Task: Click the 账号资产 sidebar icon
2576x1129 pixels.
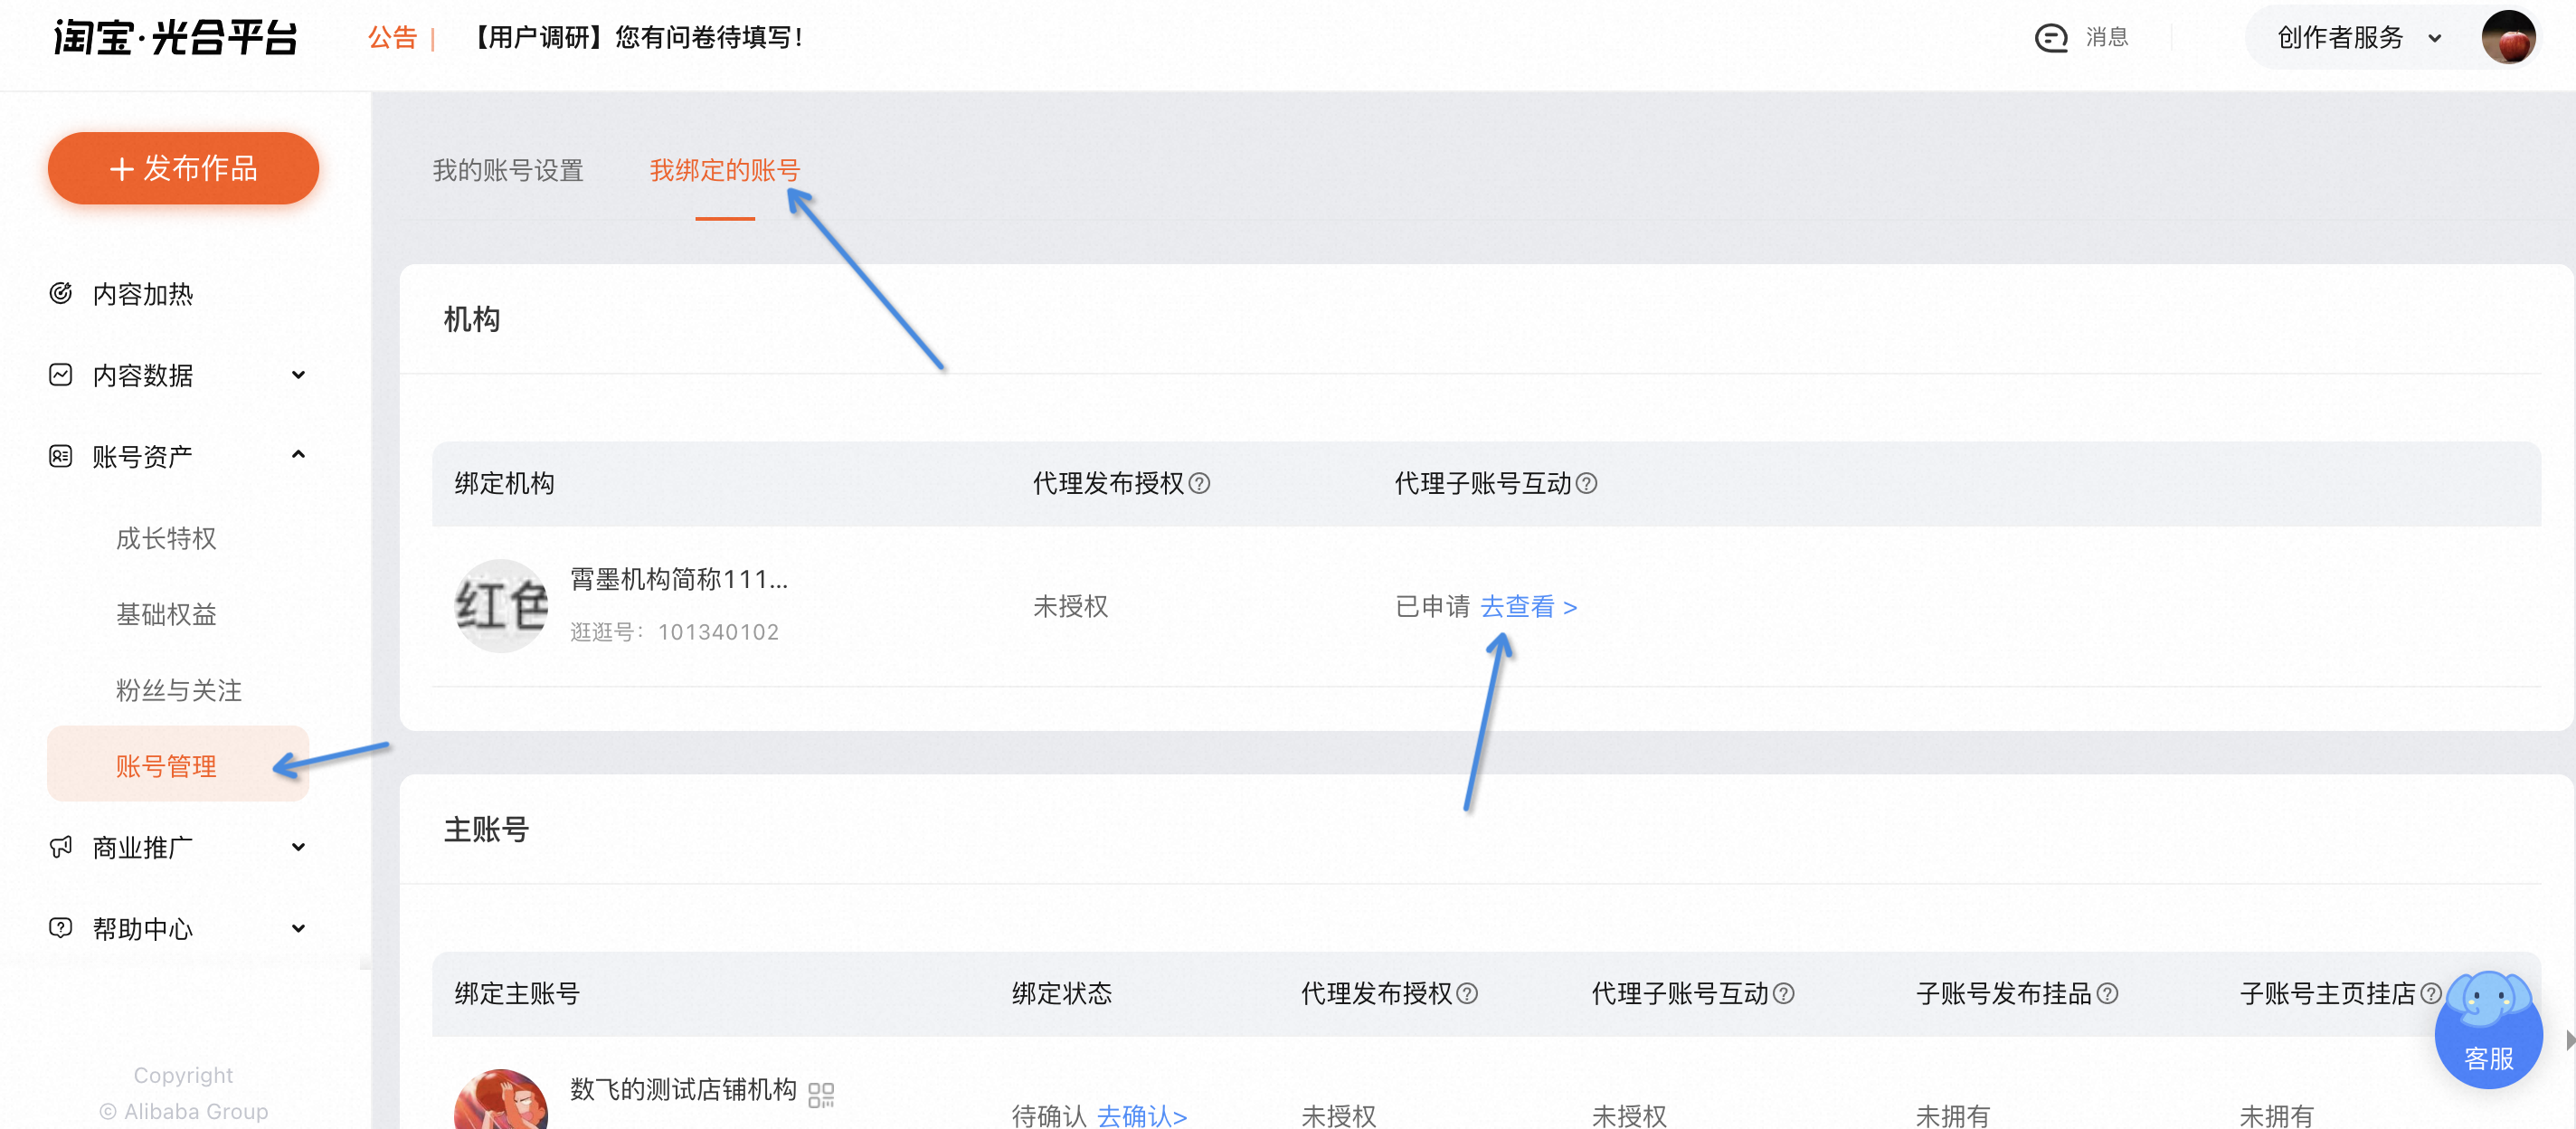Action: [61, 456]
